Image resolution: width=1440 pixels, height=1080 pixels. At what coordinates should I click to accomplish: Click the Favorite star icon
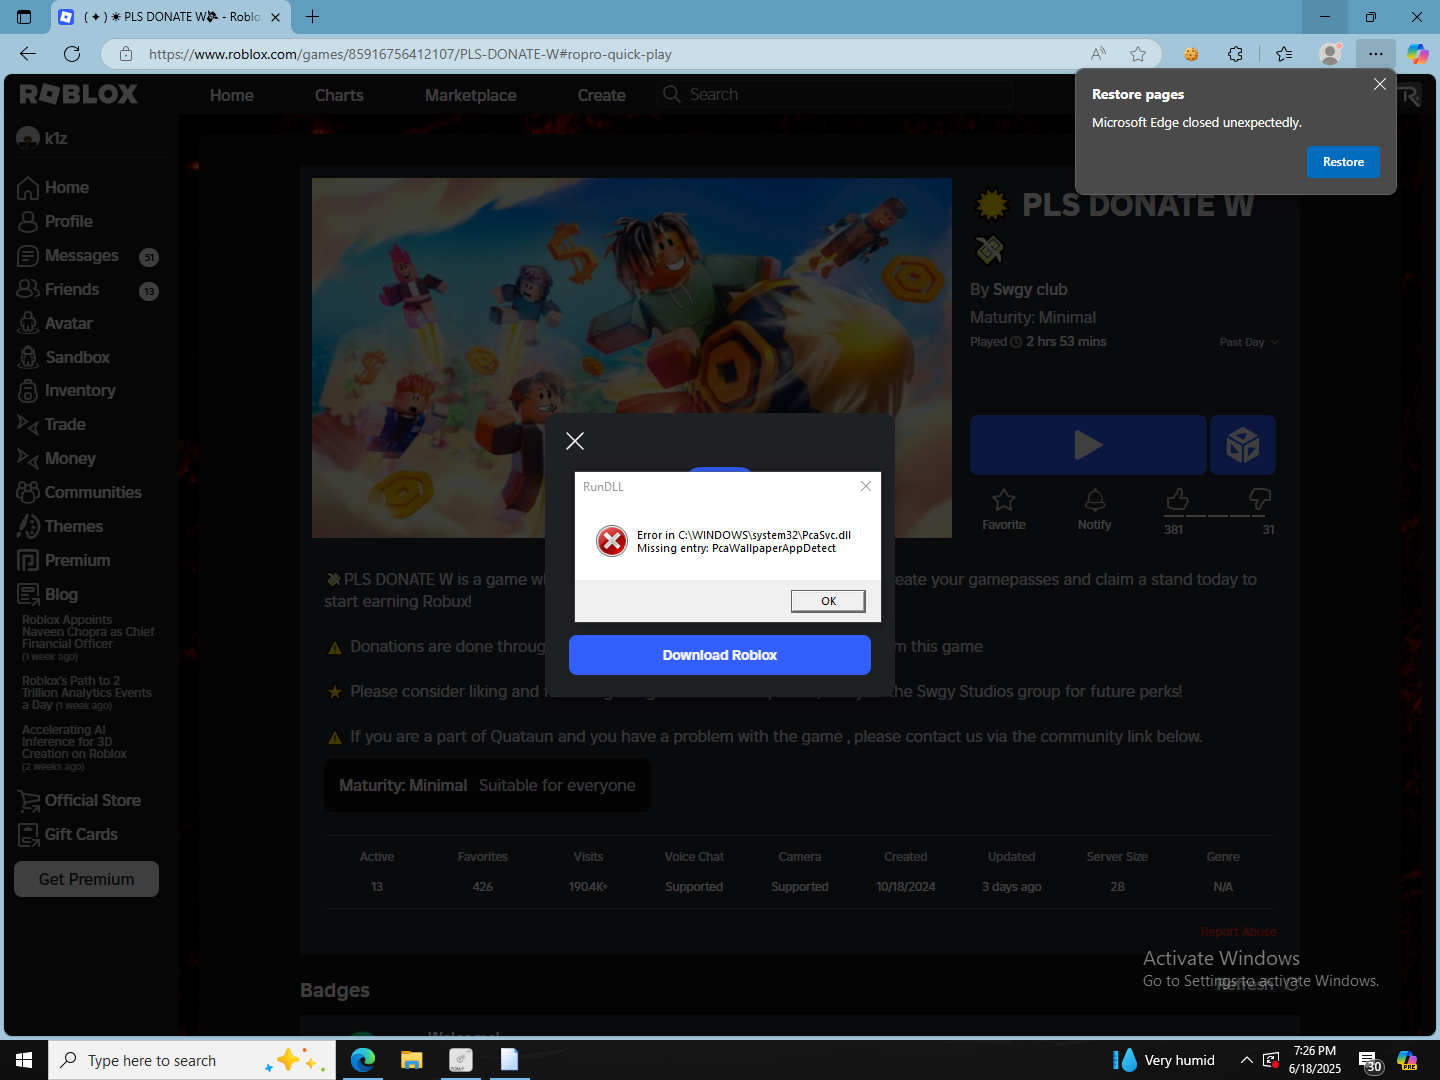(1003, 500)
